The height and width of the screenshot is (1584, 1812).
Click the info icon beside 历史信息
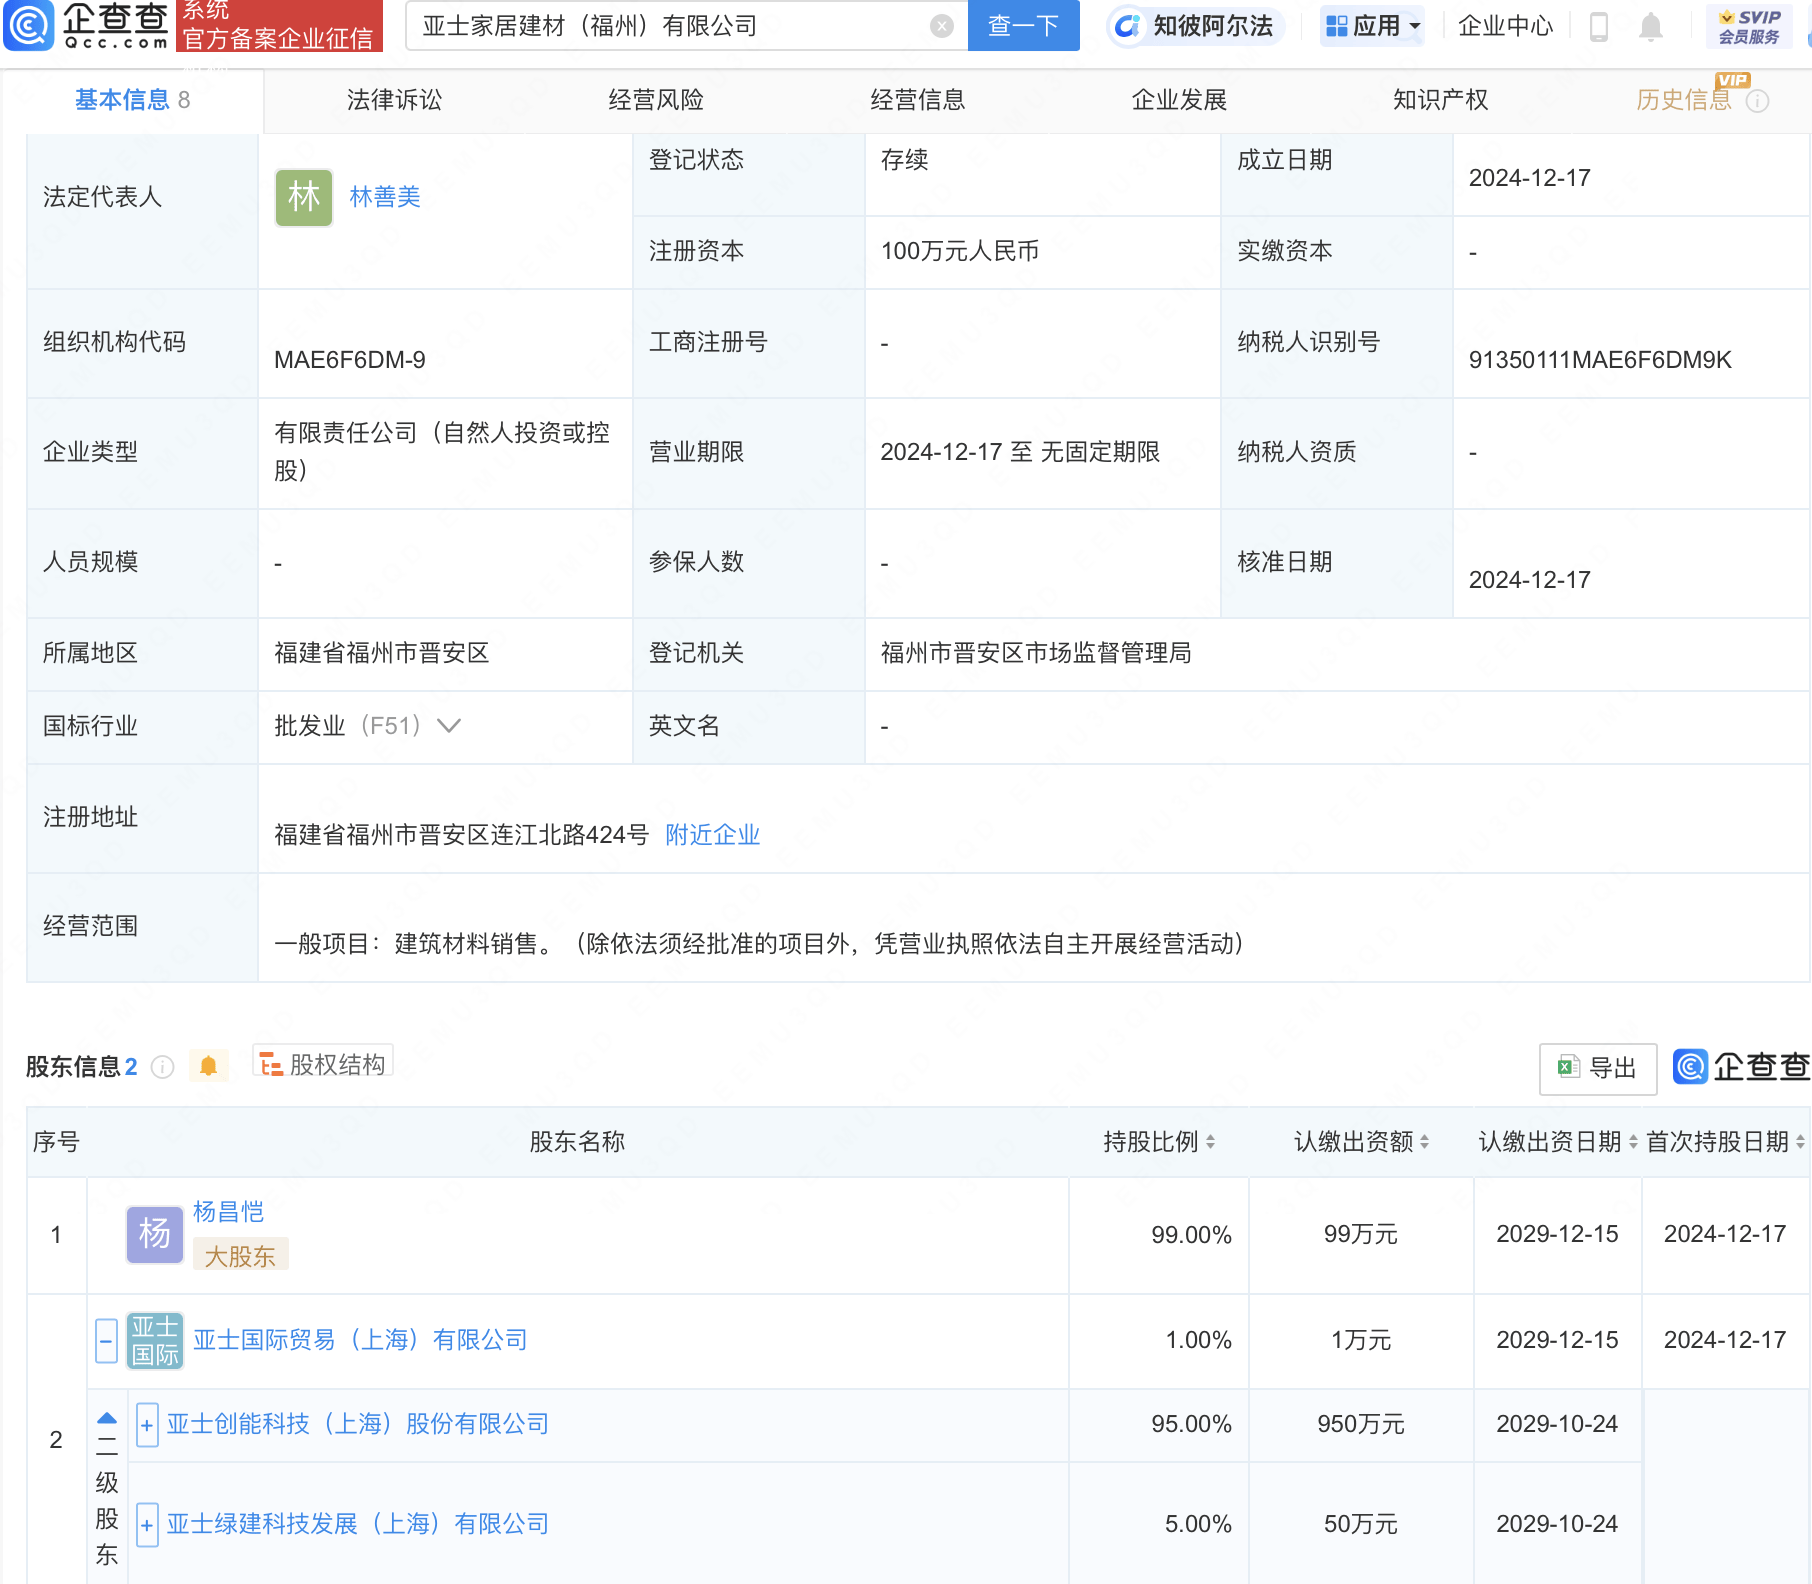(x=1758, y=101)
